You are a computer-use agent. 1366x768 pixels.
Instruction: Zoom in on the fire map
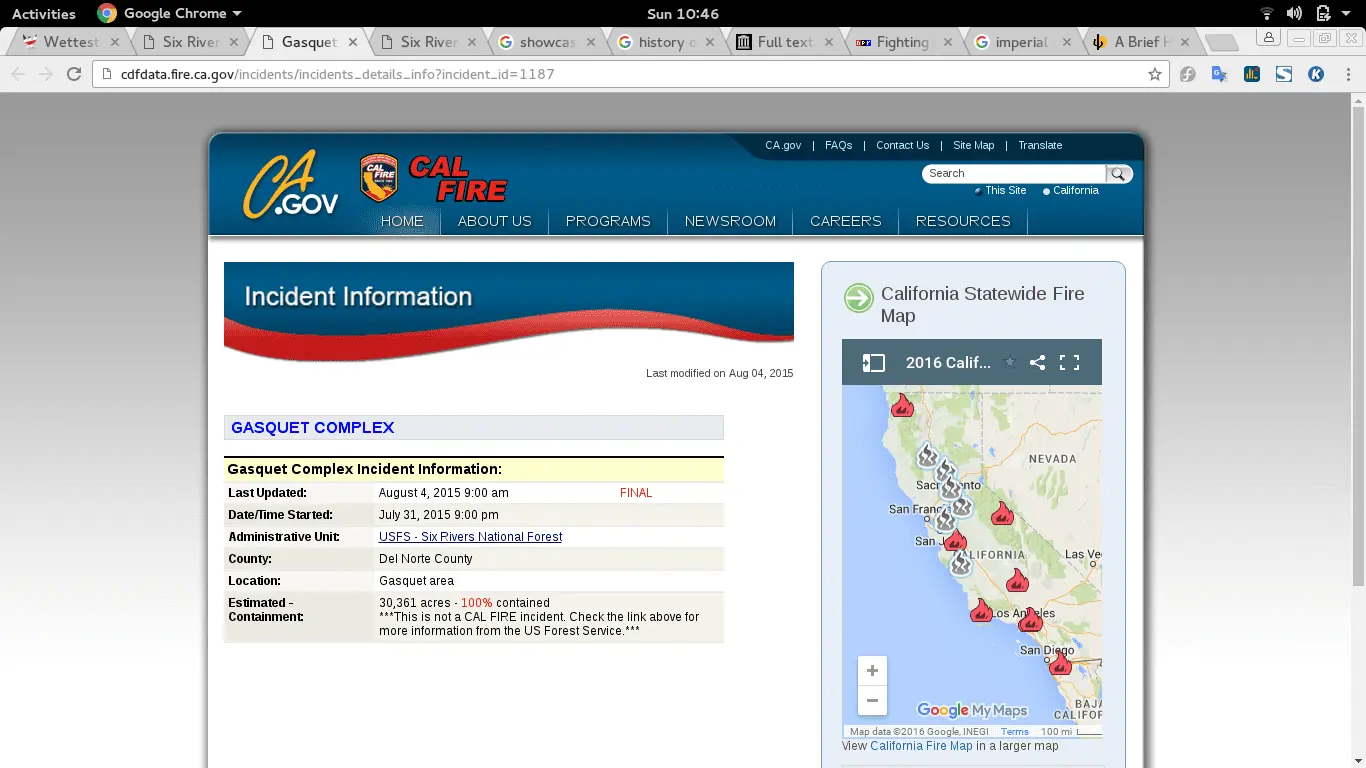(872, 671)
